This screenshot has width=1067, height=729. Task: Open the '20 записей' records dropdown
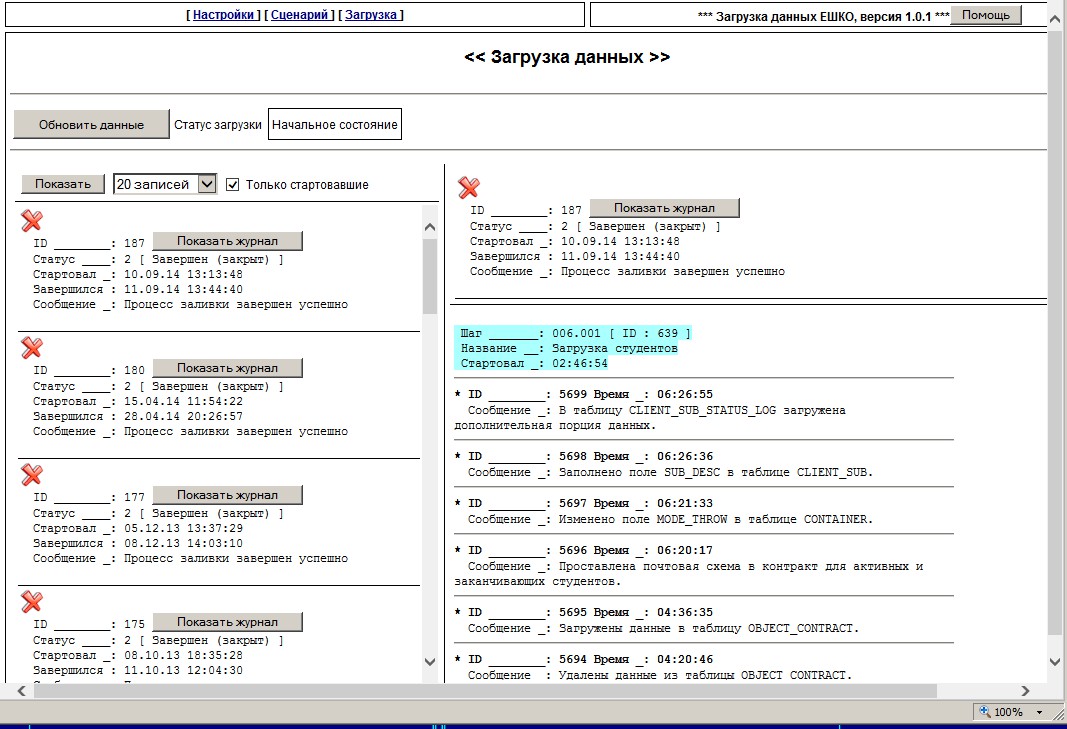pyautogui.click(x=165, y=184)
